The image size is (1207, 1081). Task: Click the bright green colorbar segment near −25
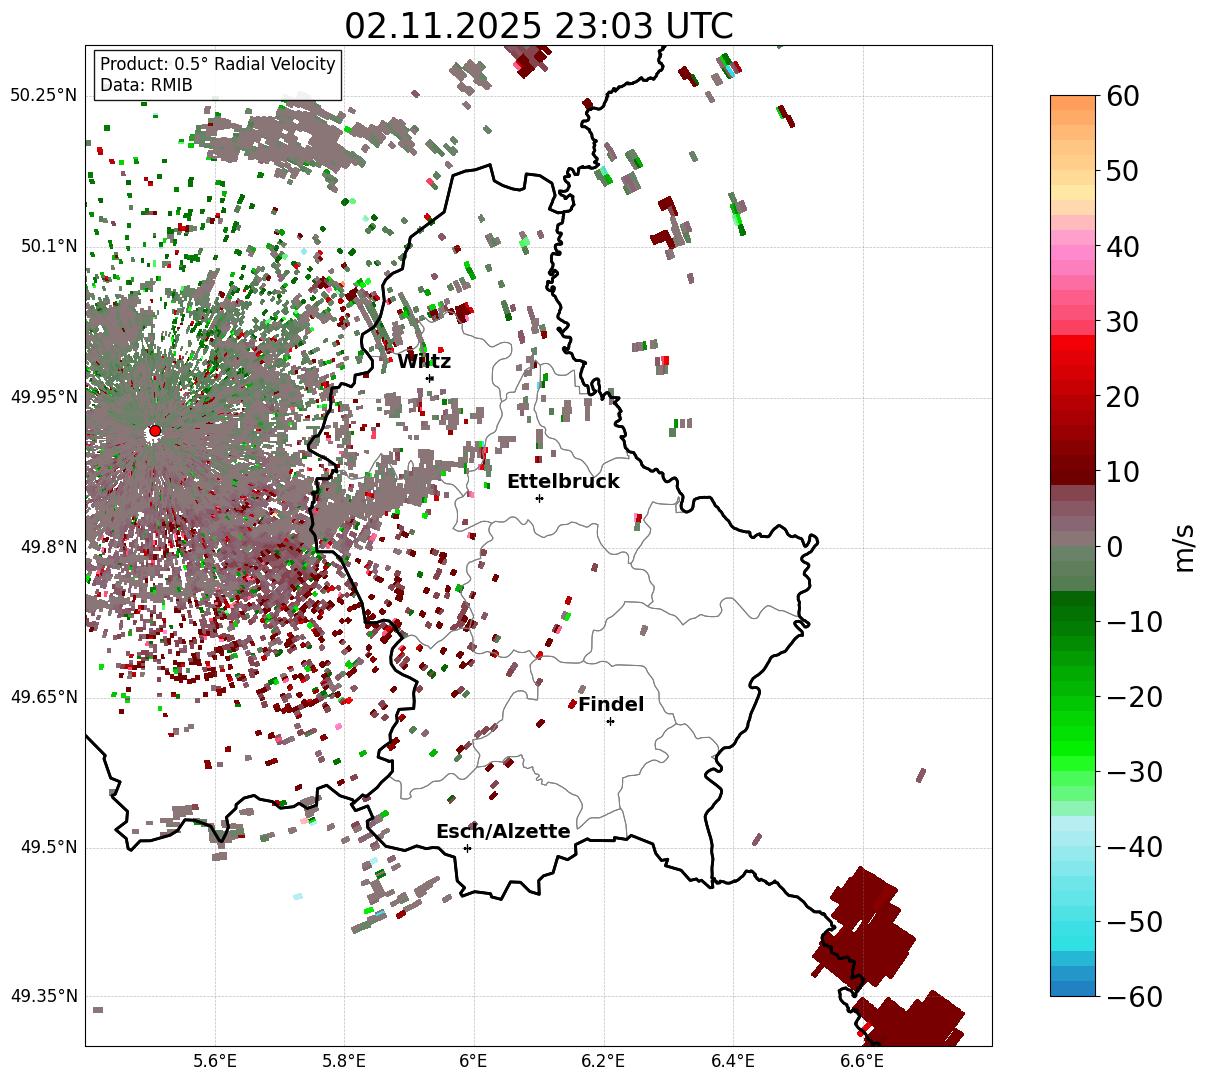pos(1073,745)
